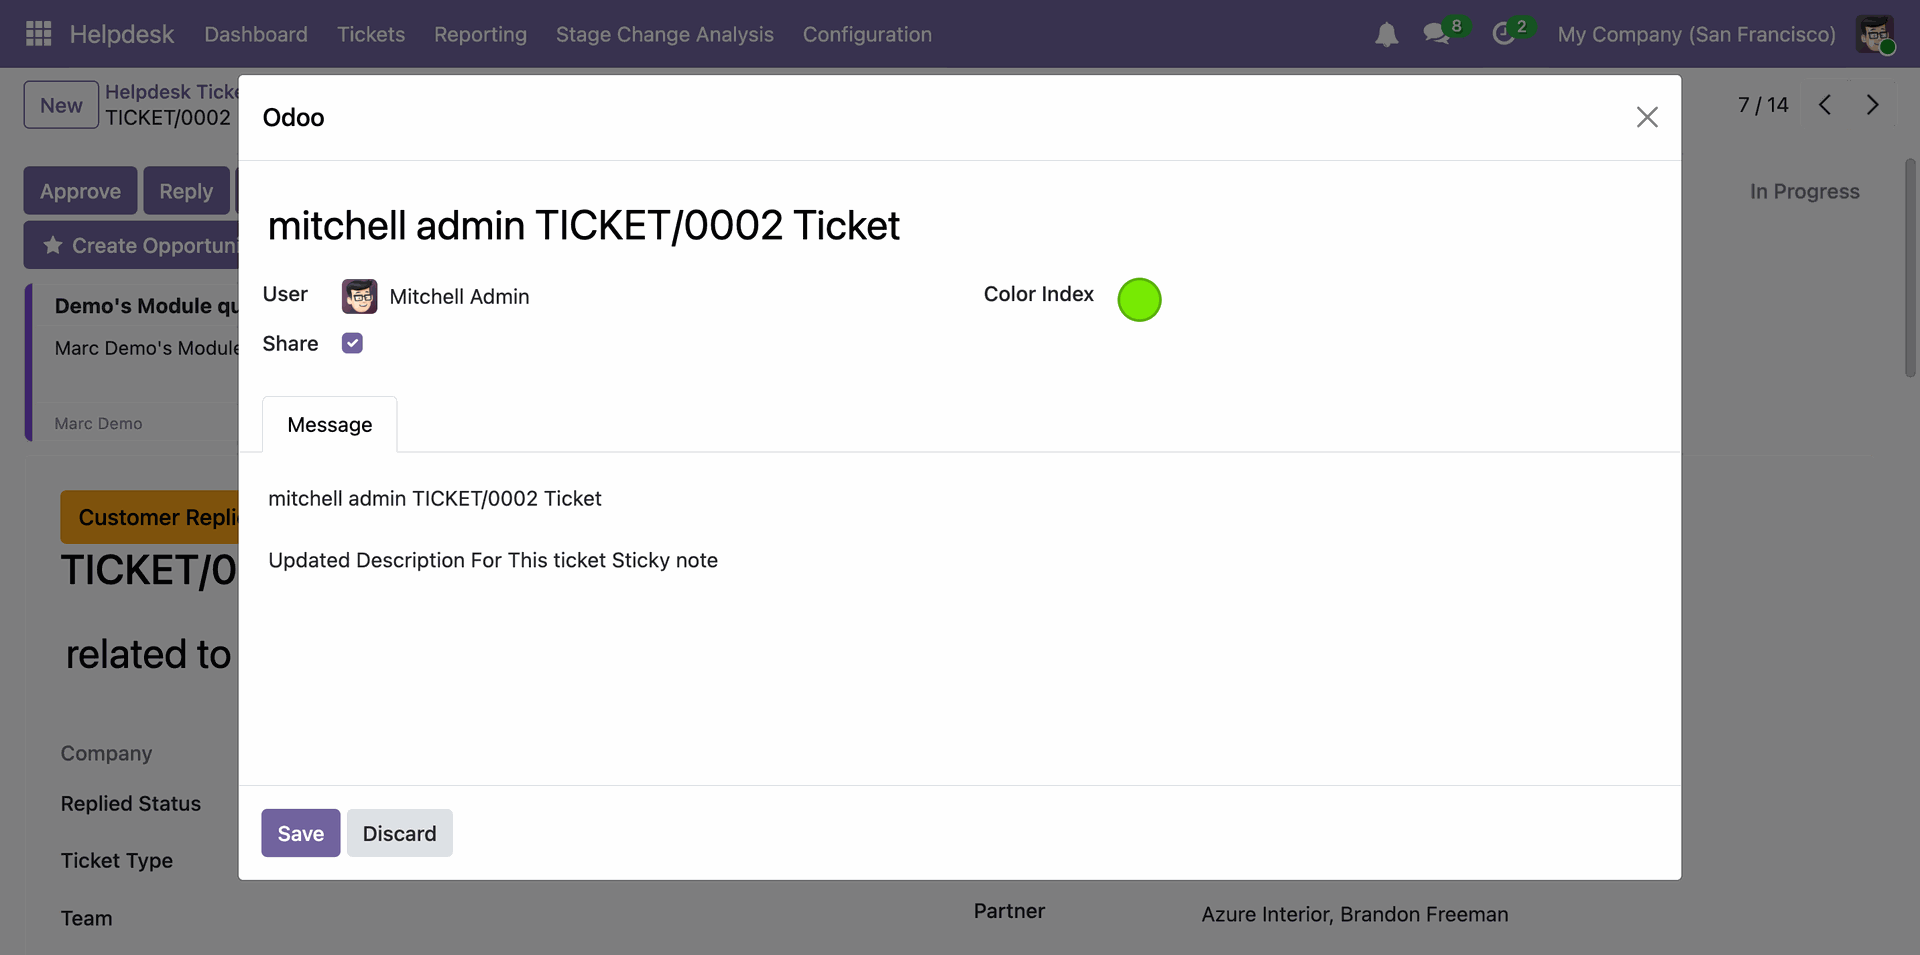Open the Reporting menu
The width and height of the screenshot is (1920, 955).
click(x=480, y=34)
